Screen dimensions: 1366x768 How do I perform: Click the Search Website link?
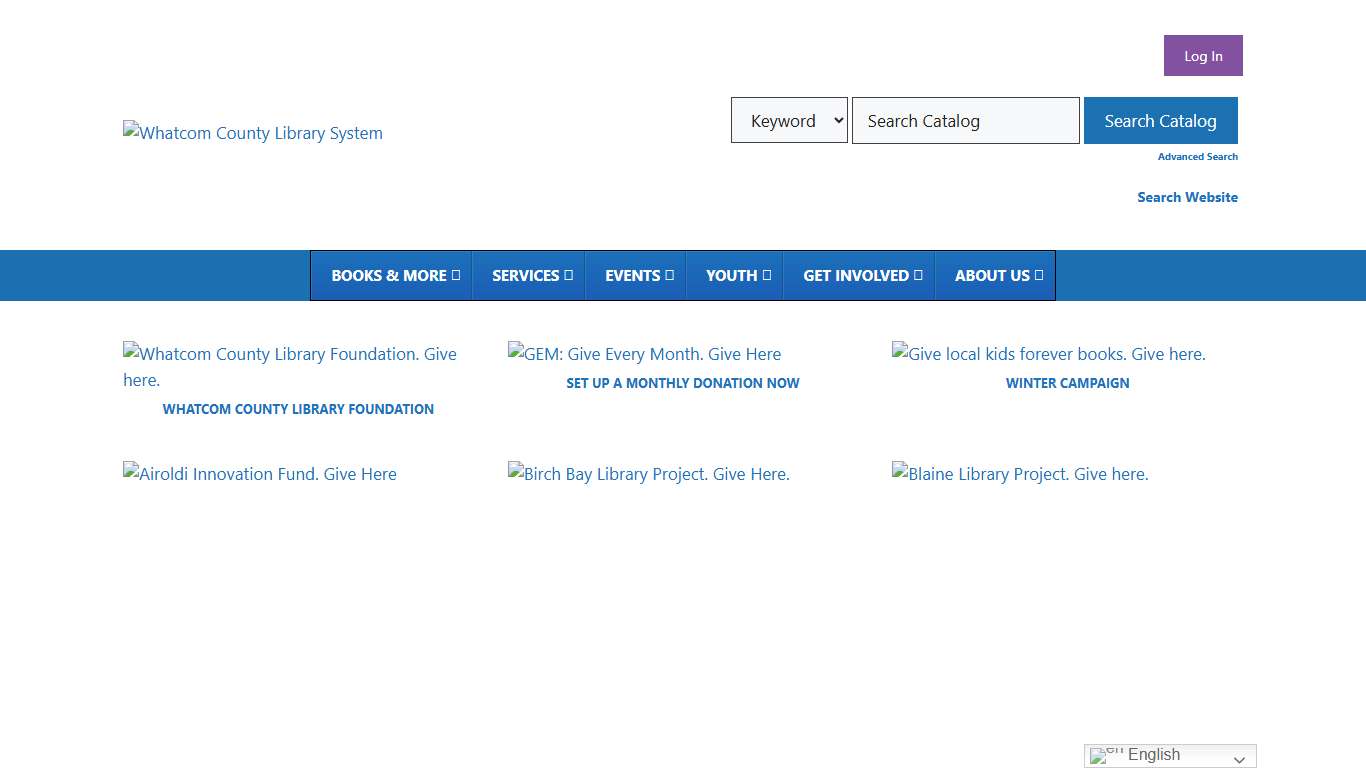[x=1187, y=197]
